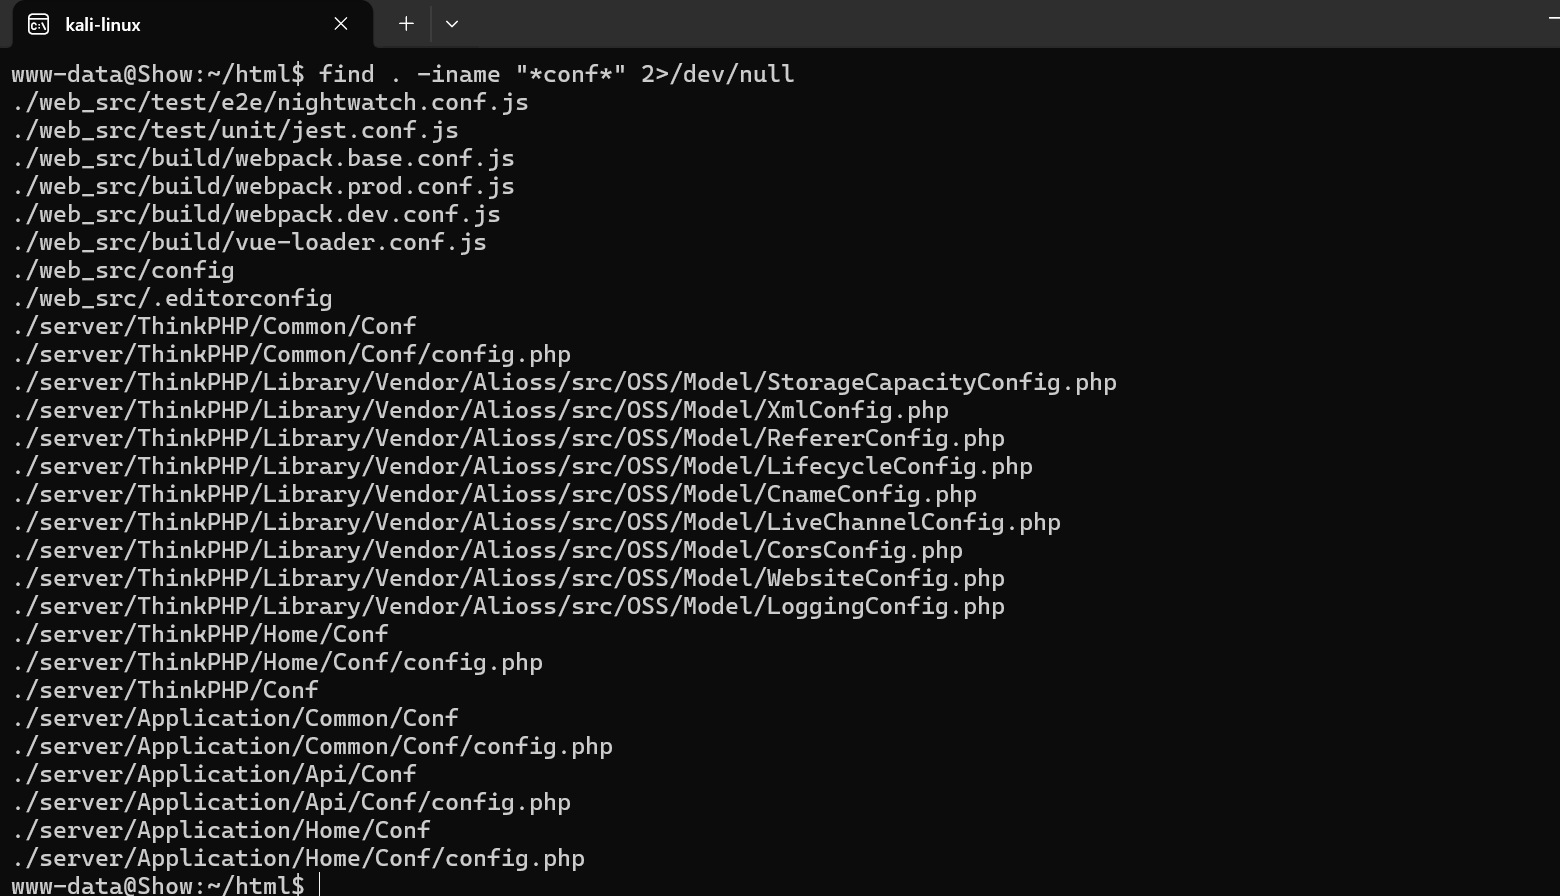1560x896 pixels.
Task: Expand the new tab profile dropdown
Action: [x=452, y=24]
